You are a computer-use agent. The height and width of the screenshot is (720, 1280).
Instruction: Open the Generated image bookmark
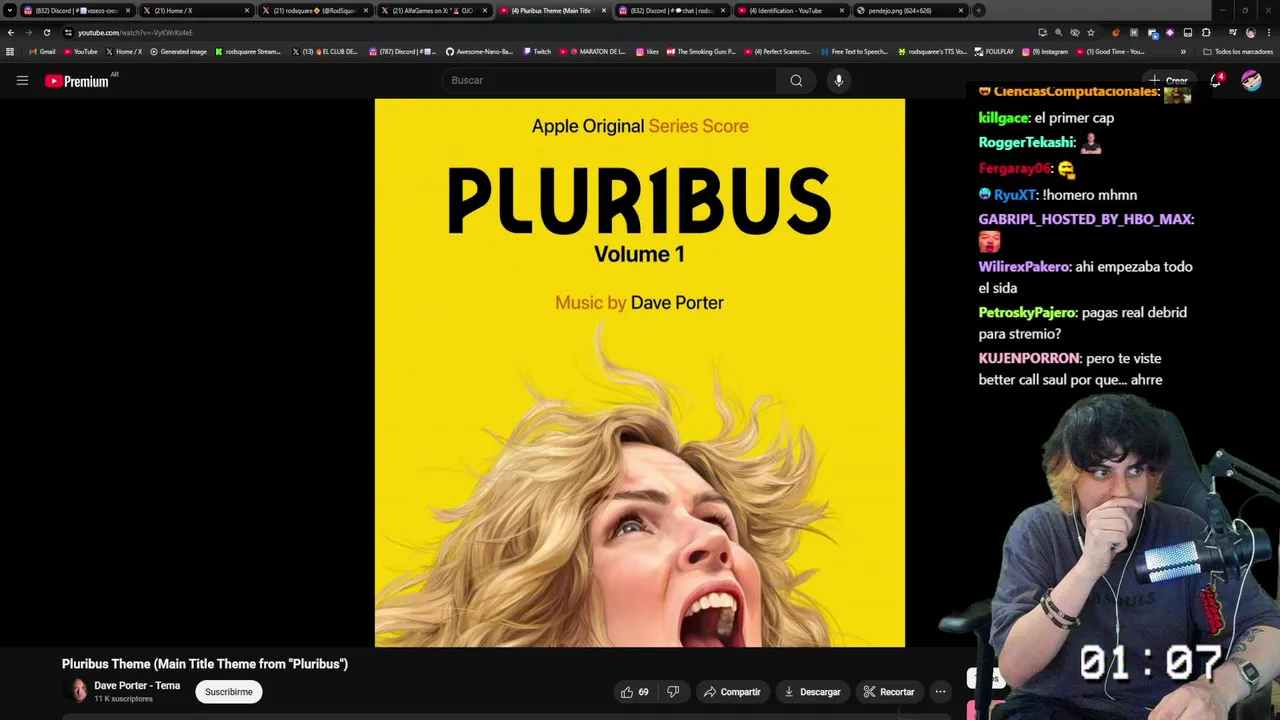pos(178,52)
